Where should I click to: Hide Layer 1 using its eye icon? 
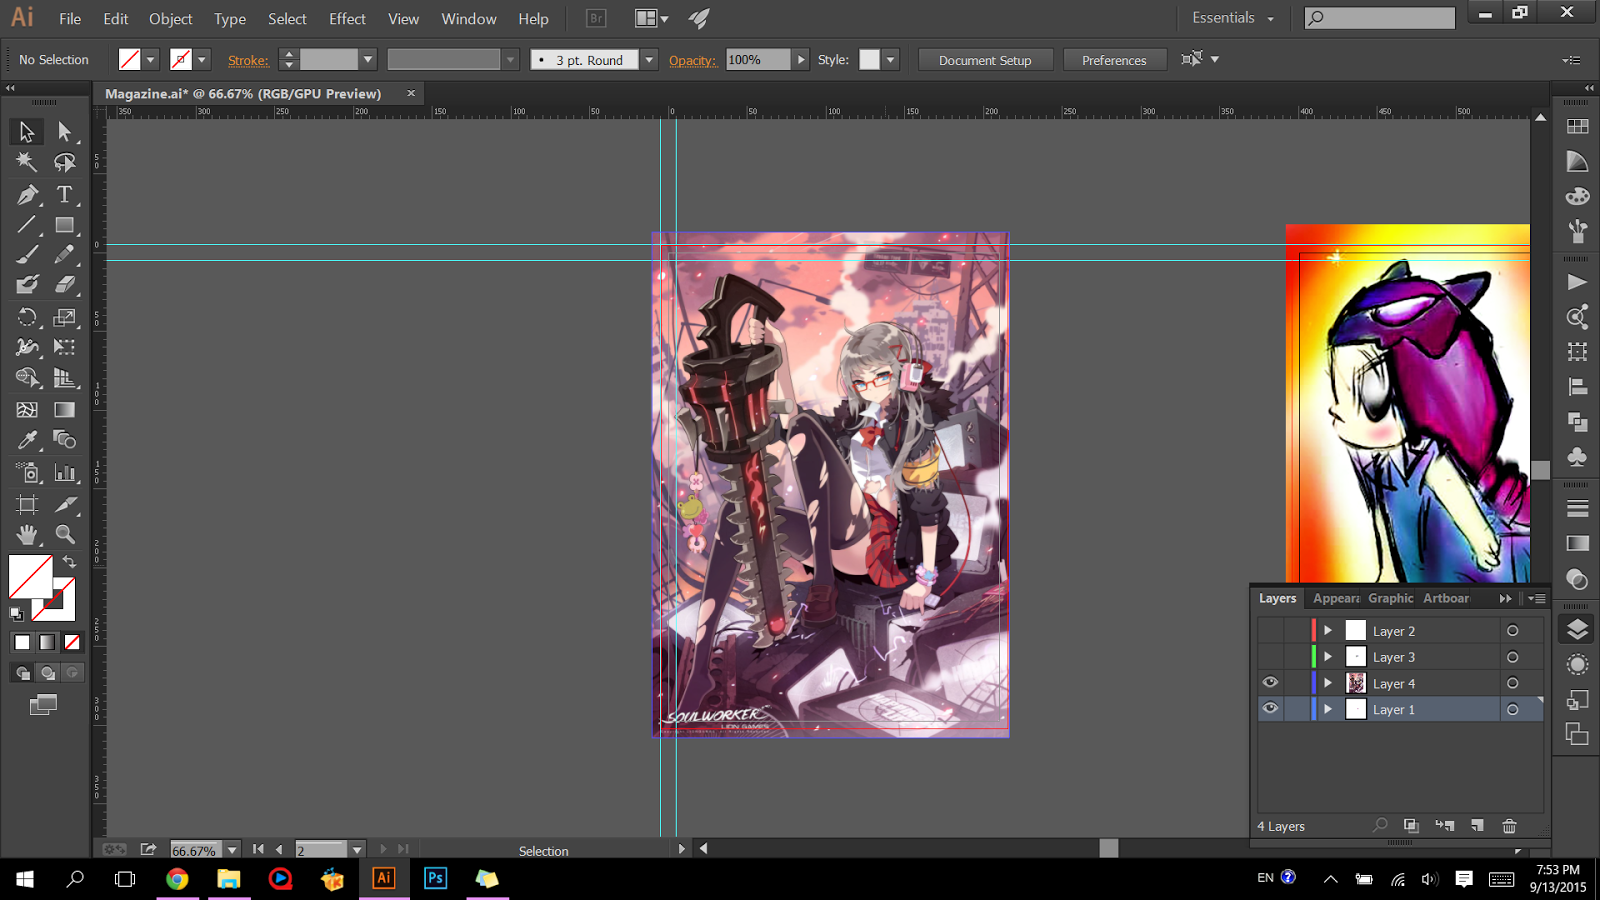(1270, 709)
